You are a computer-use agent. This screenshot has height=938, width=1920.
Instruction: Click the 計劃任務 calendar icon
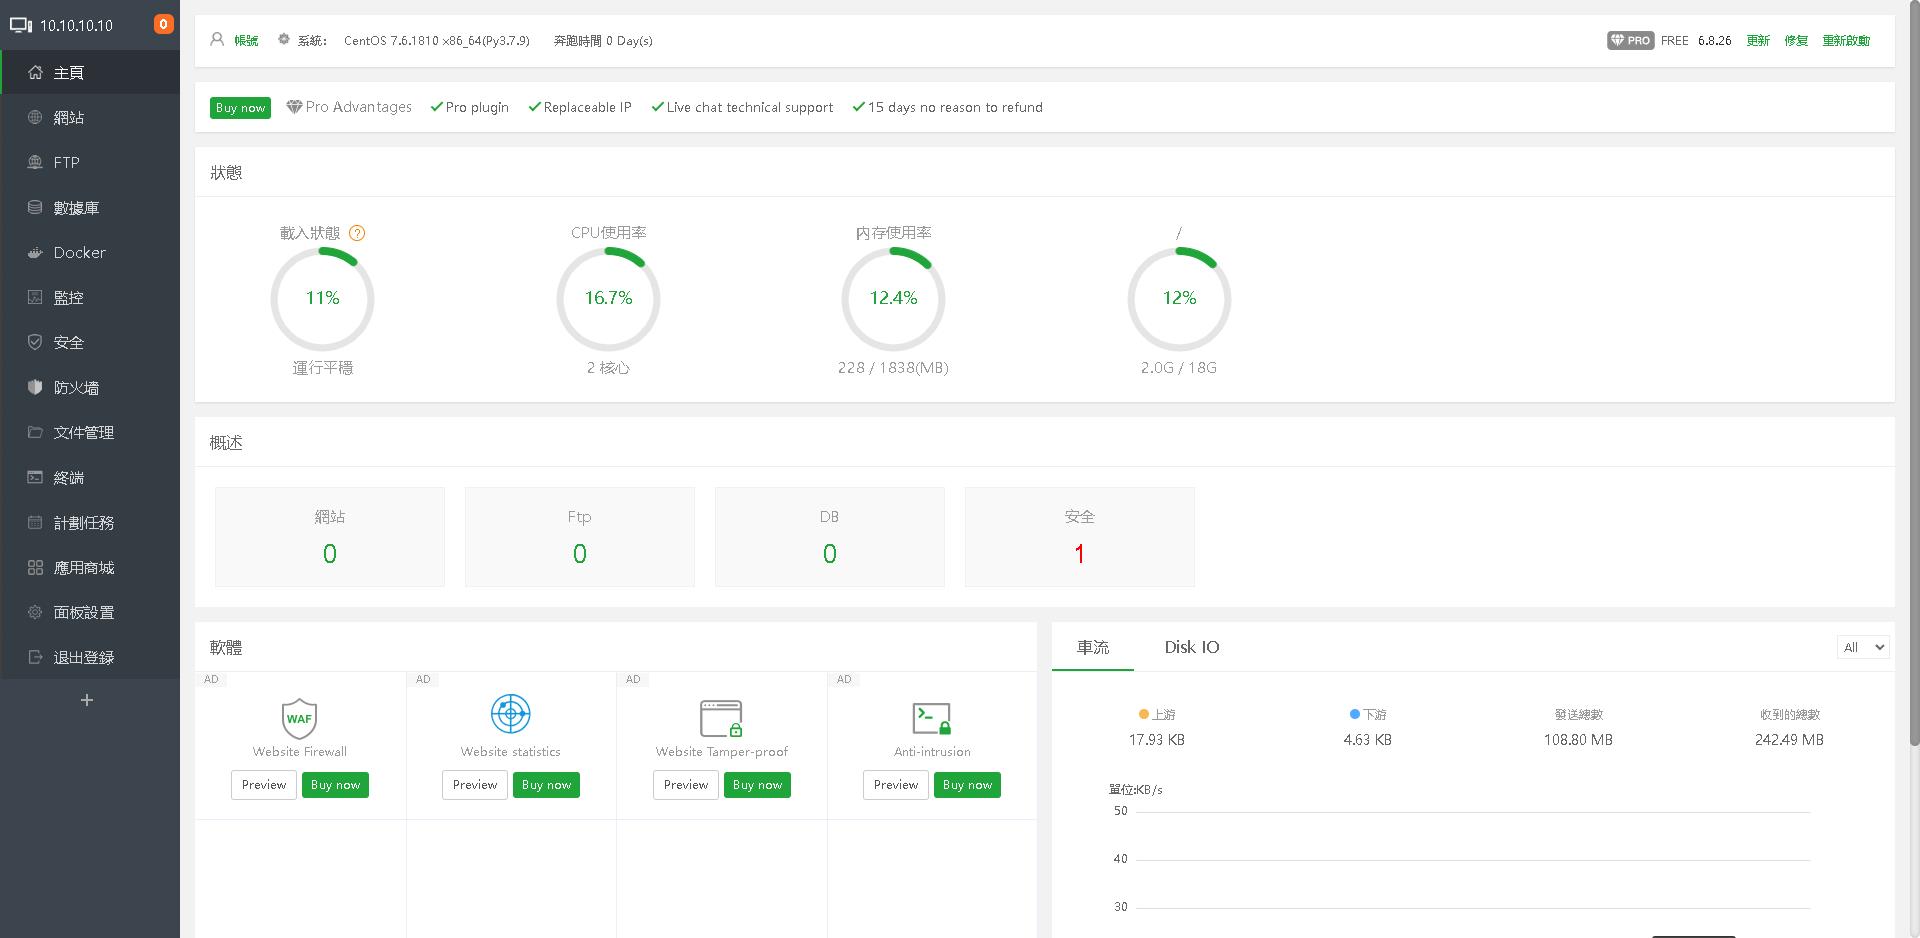pos(35,523)
